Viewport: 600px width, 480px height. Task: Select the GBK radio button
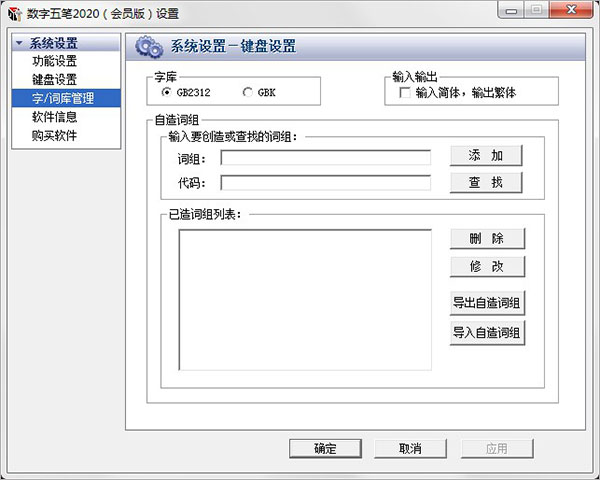(x=248, y=92)
